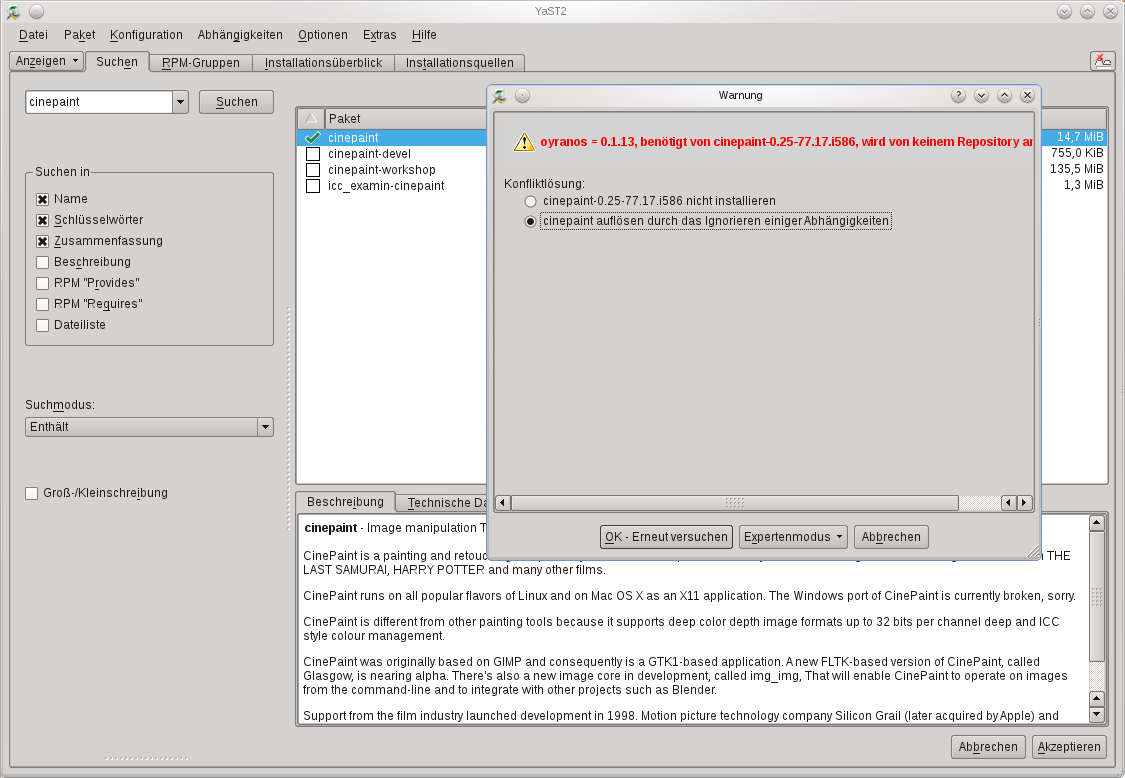Open the Konfiguration menu
Image resolution: width=1125 pixels, height=778 pixels.
coord(146,34)
